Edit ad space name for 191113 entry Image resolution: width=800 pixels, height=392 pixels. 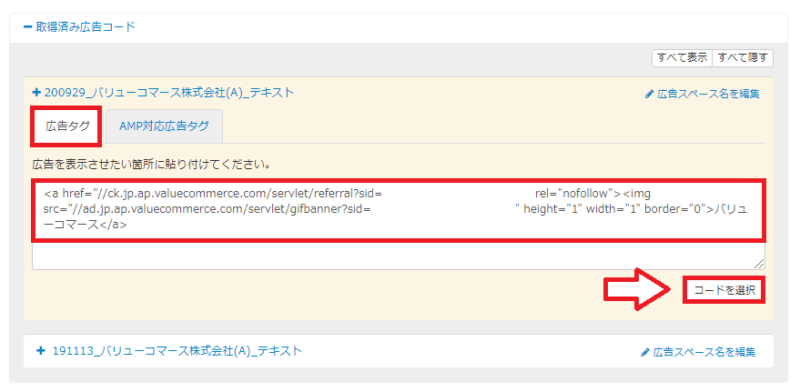coord(698,352)
